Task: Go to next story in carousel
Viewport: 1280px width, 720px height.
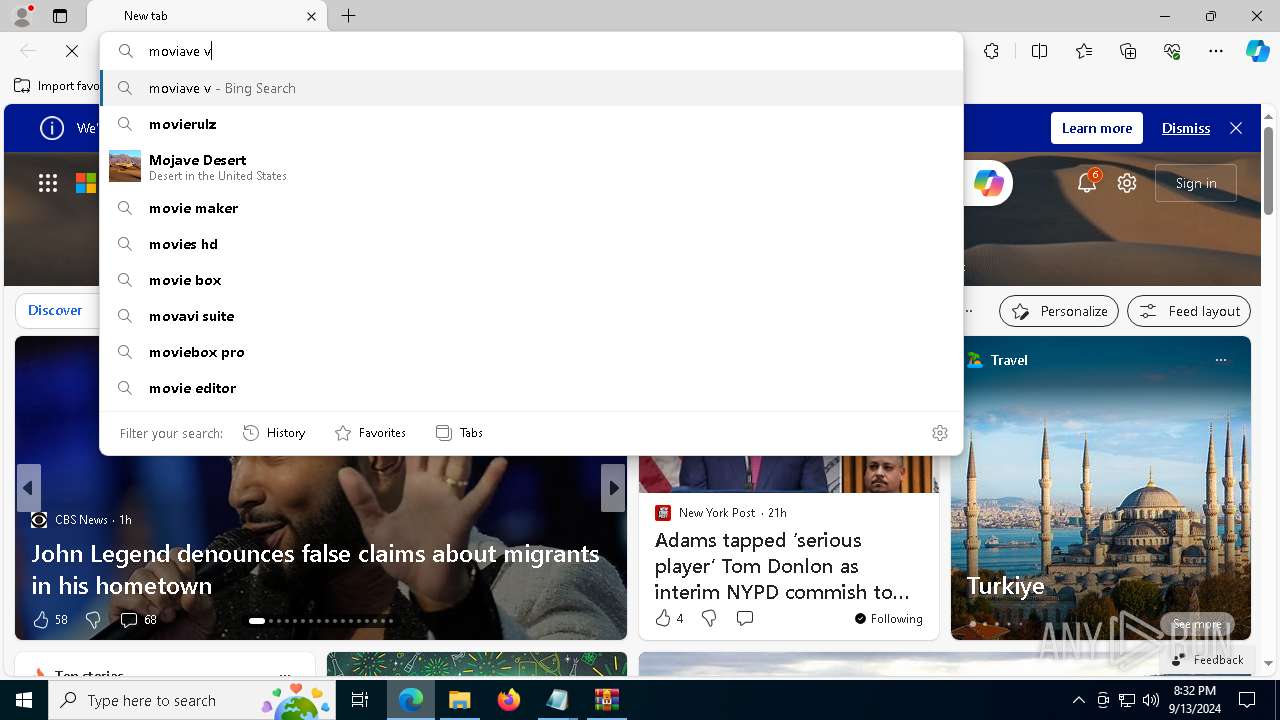Action: pyautogui.click(x=613, y=488)
